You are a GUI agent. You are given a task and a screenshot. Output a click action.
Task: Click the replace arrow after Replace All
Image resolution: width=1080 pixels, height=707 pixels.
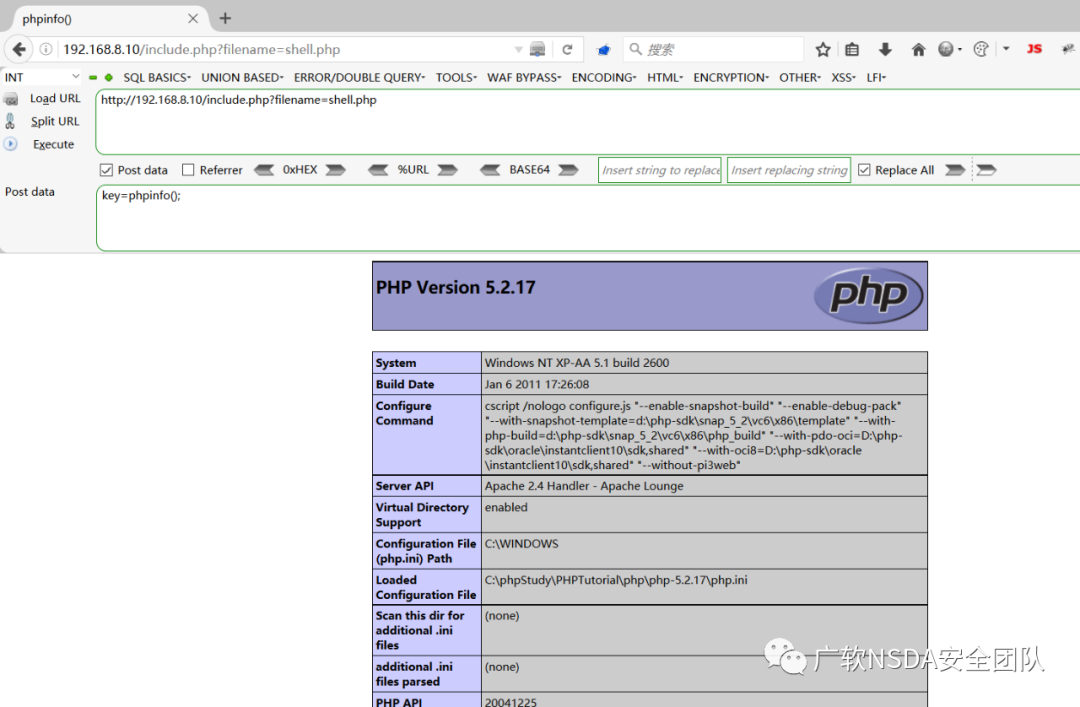coord(955,170)
